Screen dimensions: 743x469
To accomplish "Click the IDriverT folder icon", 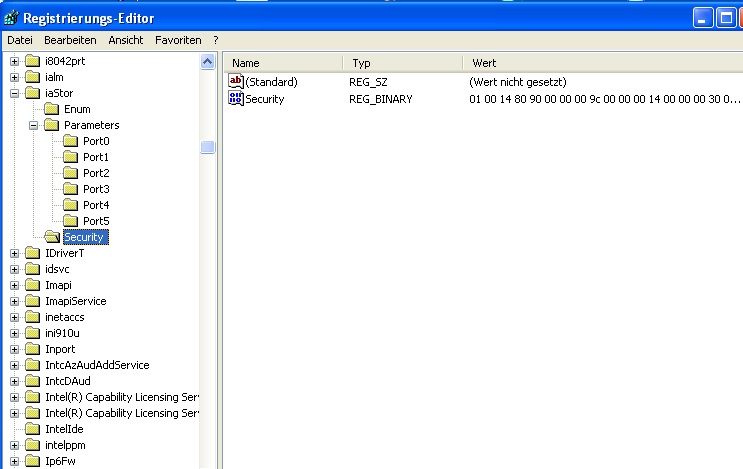I will tap(32, 253).
